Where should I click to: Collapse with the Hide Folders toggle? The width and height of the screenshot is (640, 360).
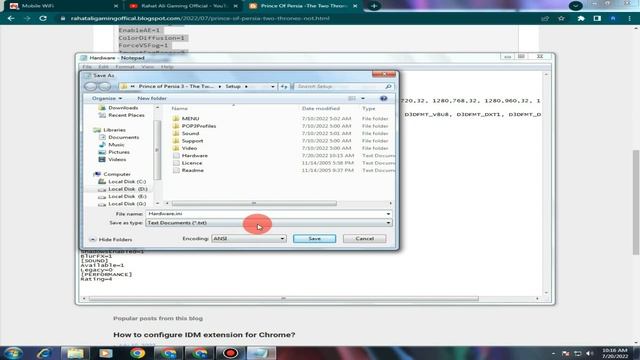[x=111, y=240]
